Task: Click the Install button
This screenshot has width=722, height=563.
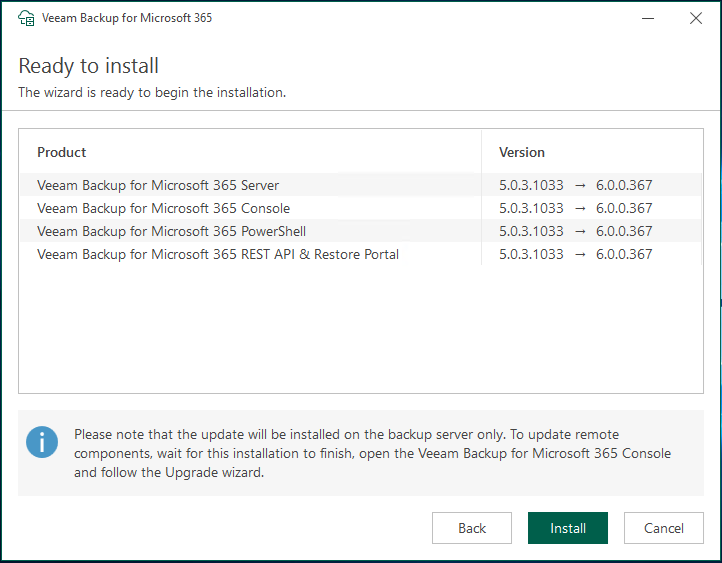Action: 567,528
